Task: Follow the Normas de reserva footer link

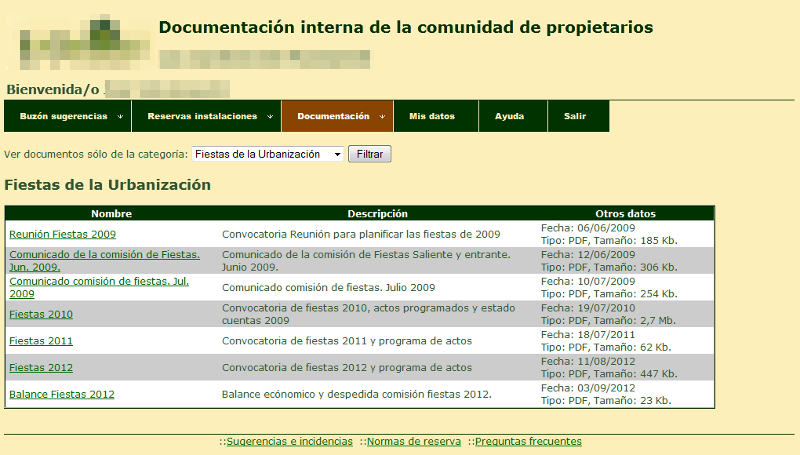Action: tap(413, 441)
